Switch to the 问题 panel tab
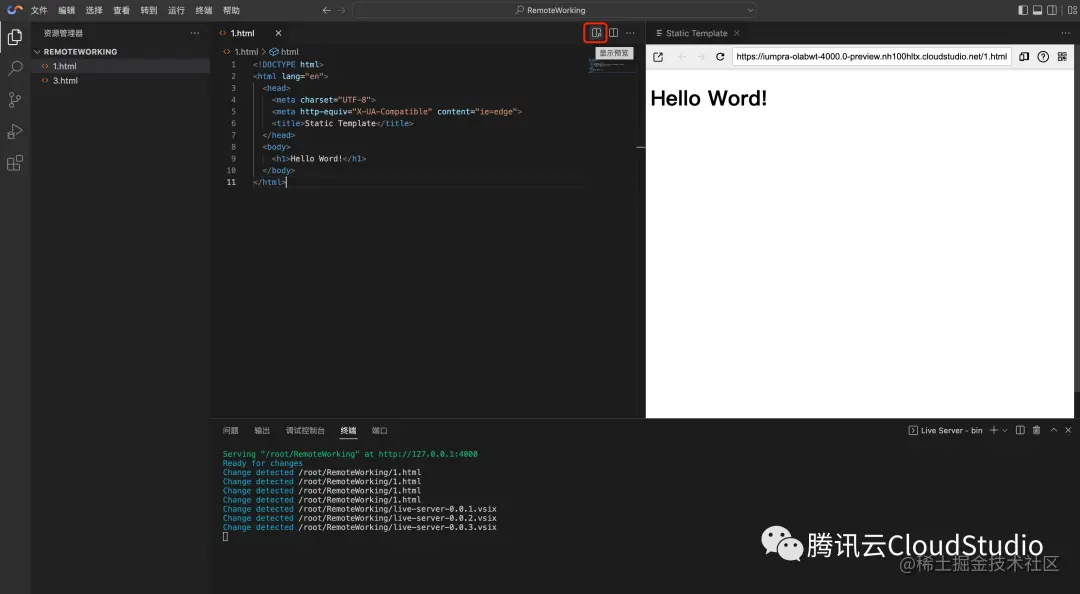Screen dimensions: 1080x594 (x=231, y=431)
